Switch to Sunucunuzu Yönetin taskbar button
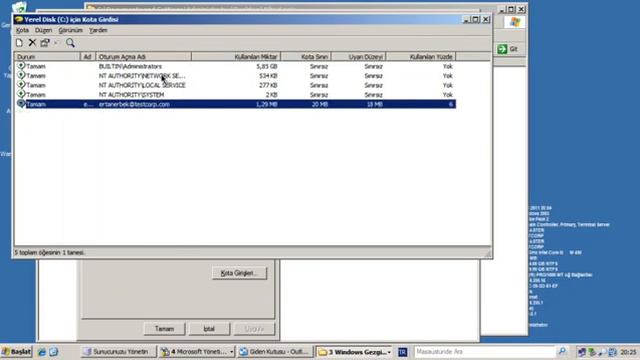 point(119,351)
